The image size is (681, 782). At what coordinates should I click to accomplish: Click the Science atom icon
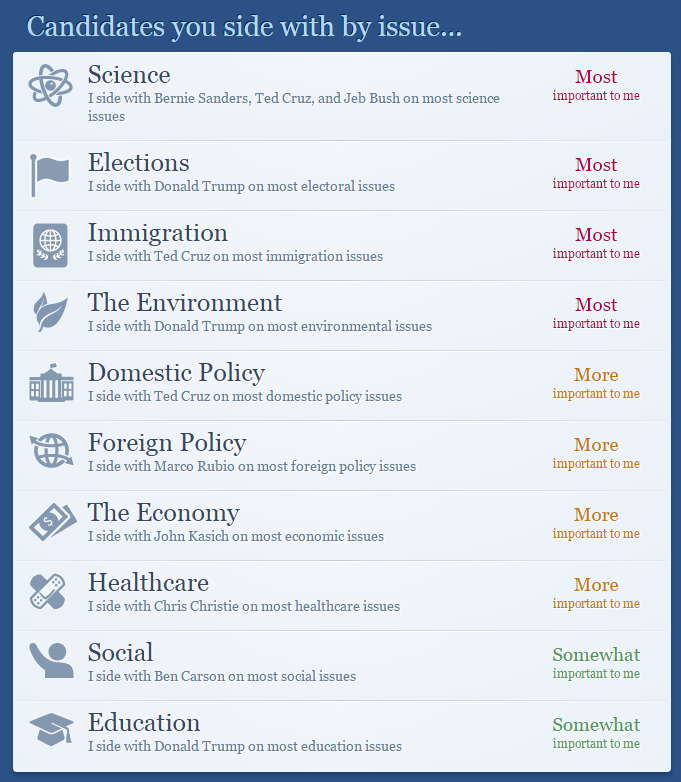[x=50, y=86]
